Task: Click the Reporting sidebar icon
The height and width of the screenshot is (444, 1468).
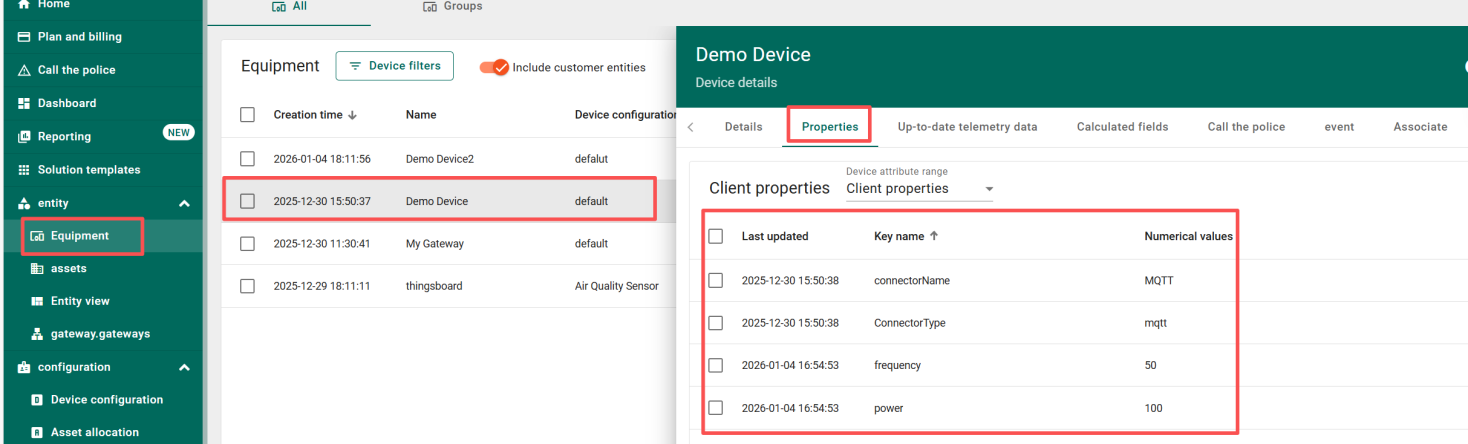Action: pyautogui.click(x=24, y=137)
